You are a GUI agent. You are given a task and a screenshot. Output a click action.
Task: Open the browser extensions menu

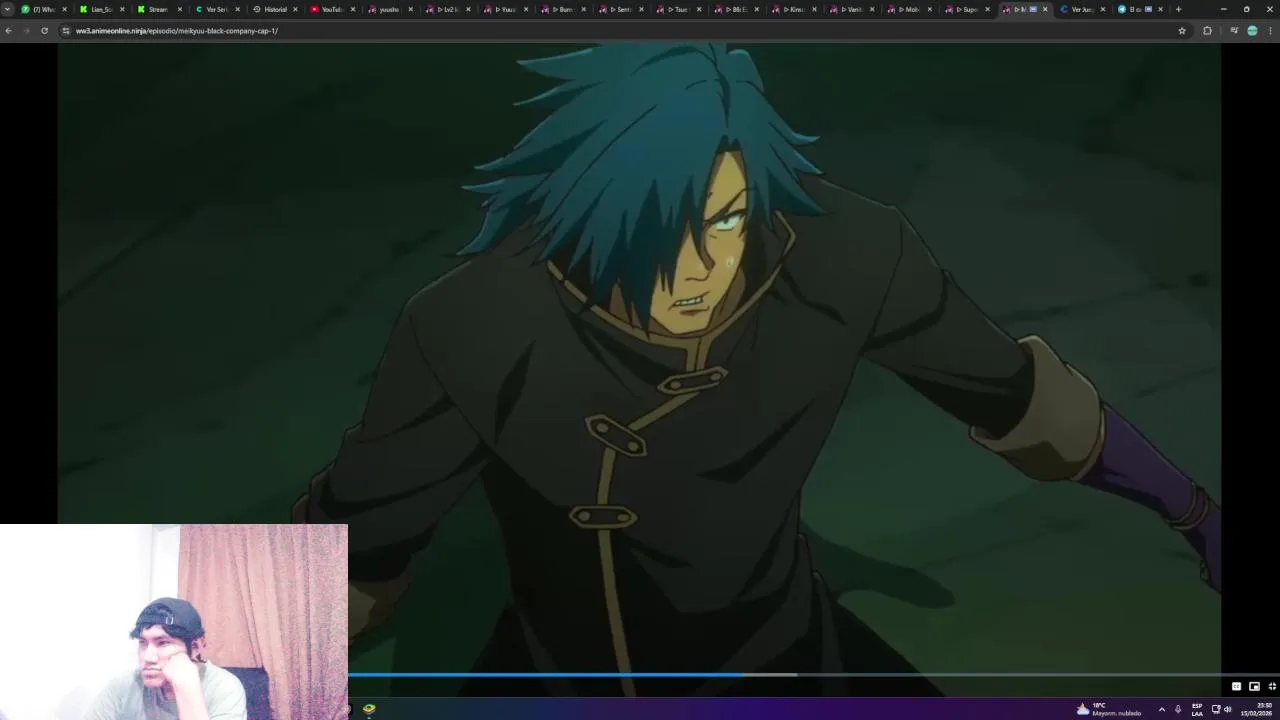[1207, 31]
